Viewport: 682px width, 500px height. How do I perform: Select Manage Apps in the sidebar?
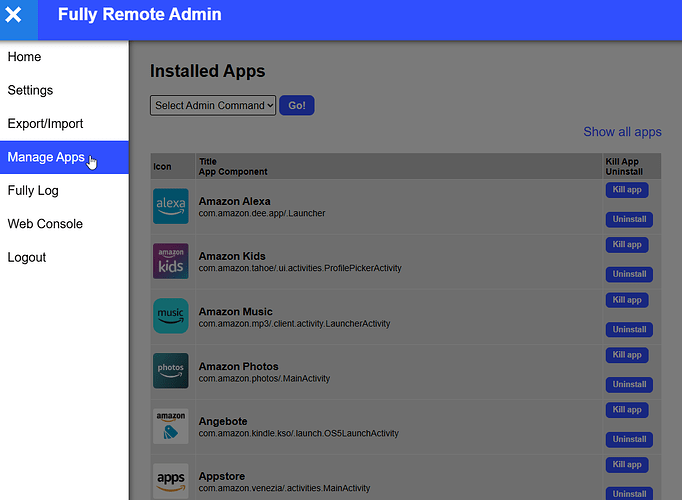tap(64, 157)
